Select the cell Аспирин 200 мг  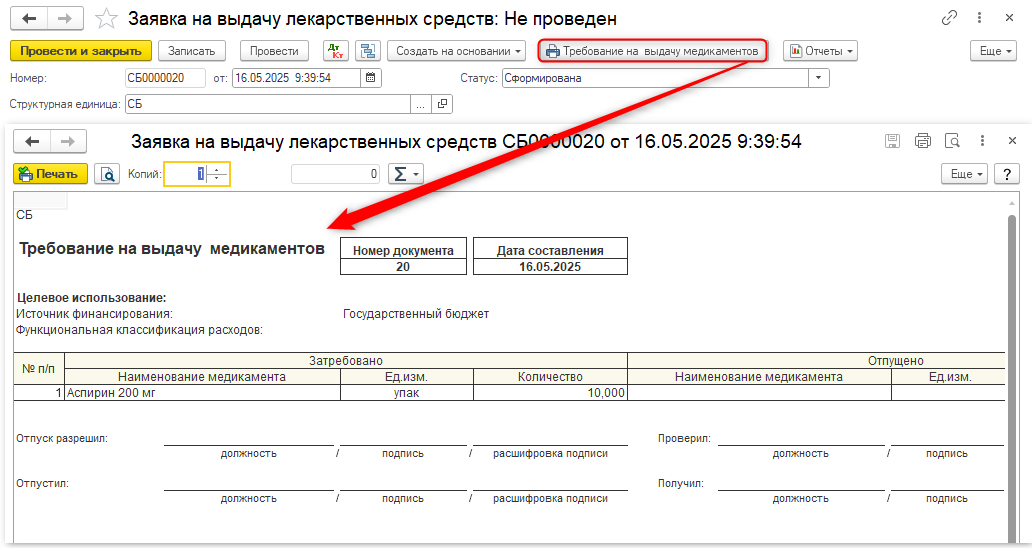(x=203, y=393)
